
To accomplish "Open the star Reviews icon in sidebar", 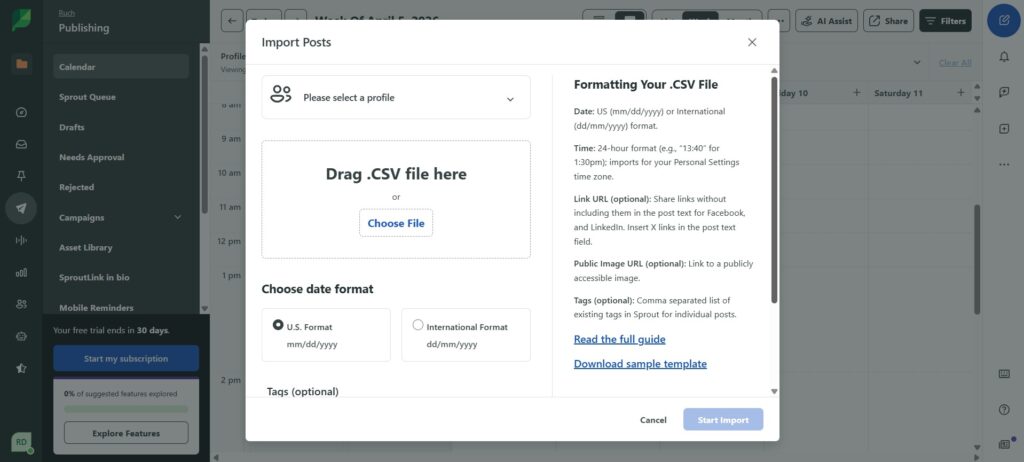I will pos(22,369).
